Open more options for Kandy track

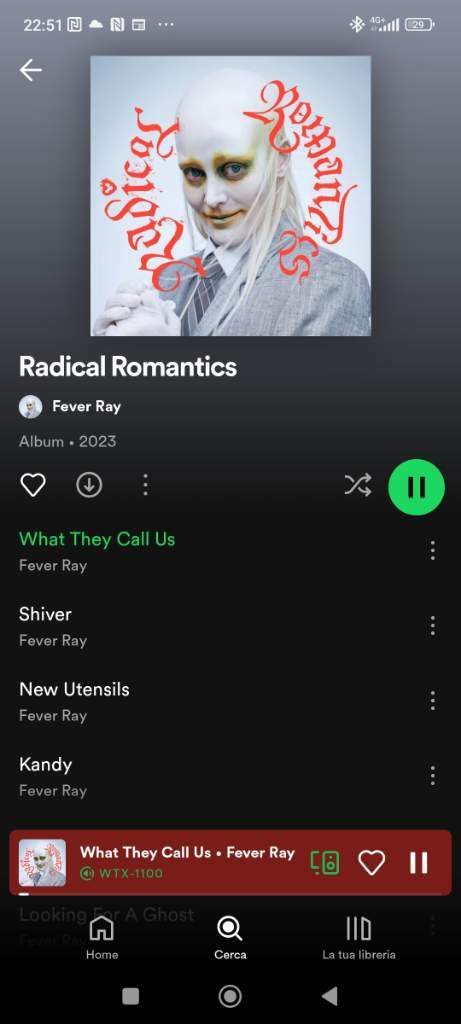coord(432,776)
